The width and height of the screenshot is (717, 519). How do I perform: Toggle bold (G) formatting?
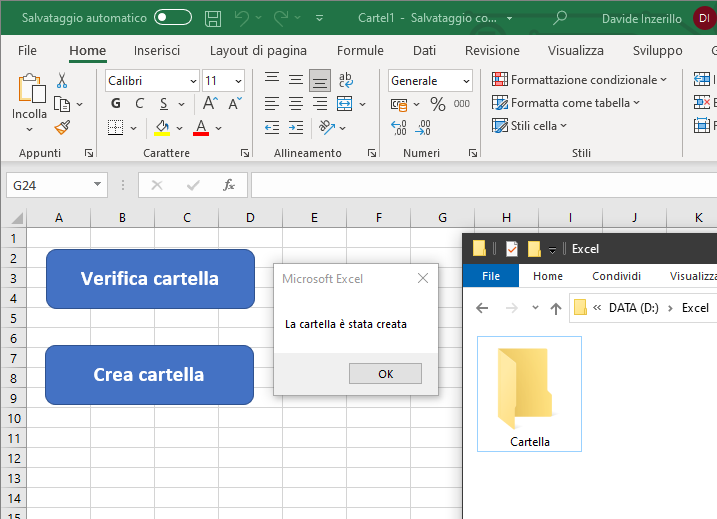click(116, 103)
